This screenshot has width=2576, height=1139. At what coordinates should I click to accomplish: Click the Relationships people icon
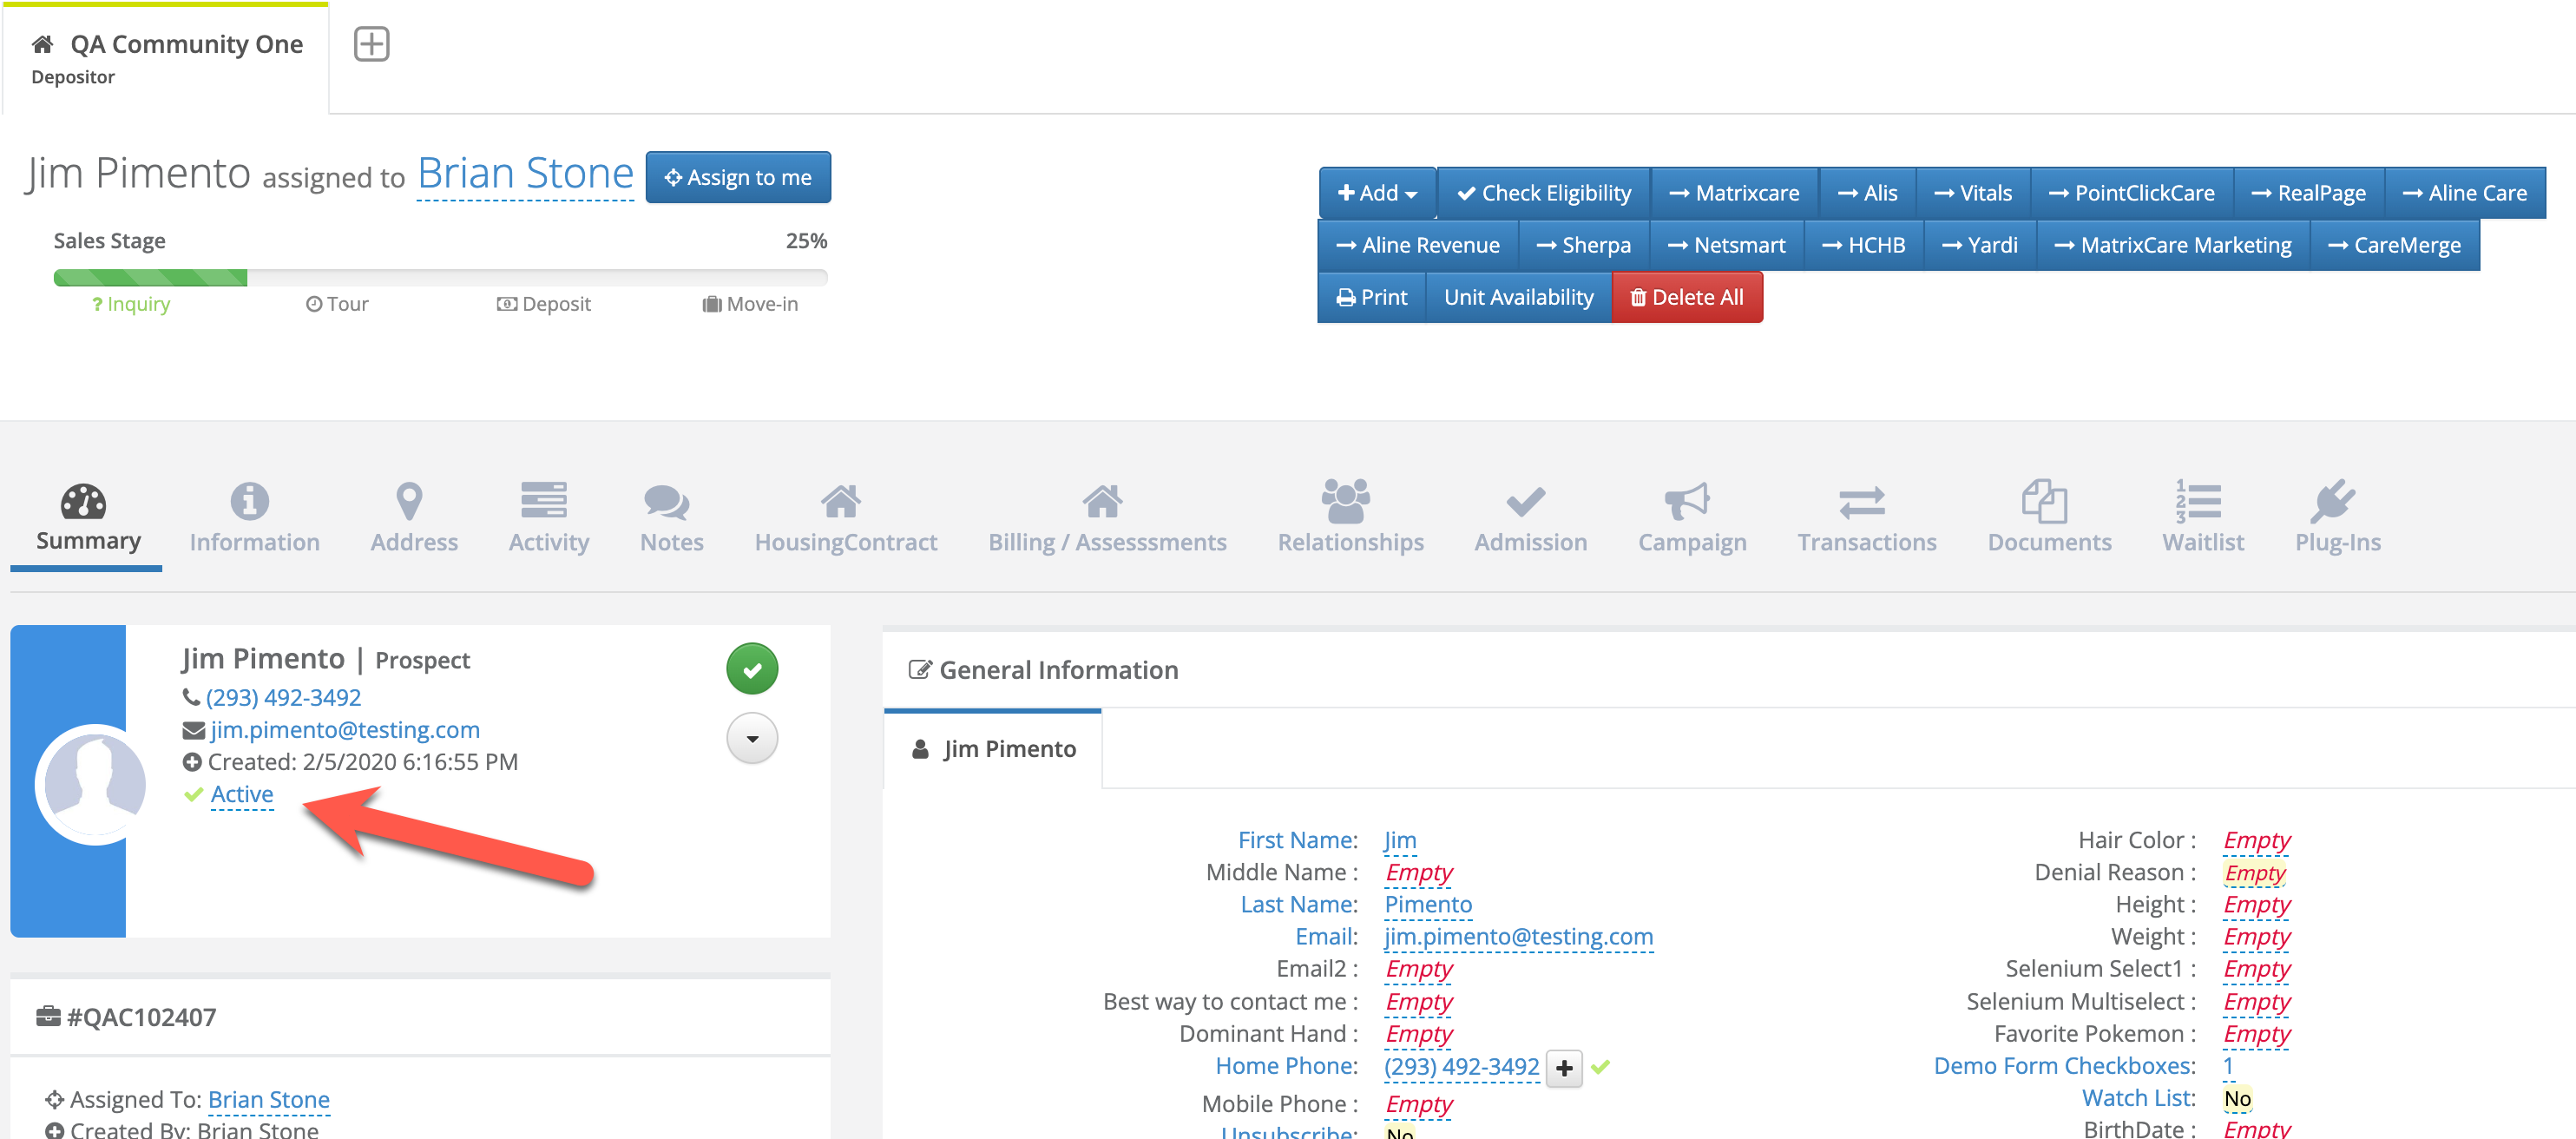[1346, 501]
